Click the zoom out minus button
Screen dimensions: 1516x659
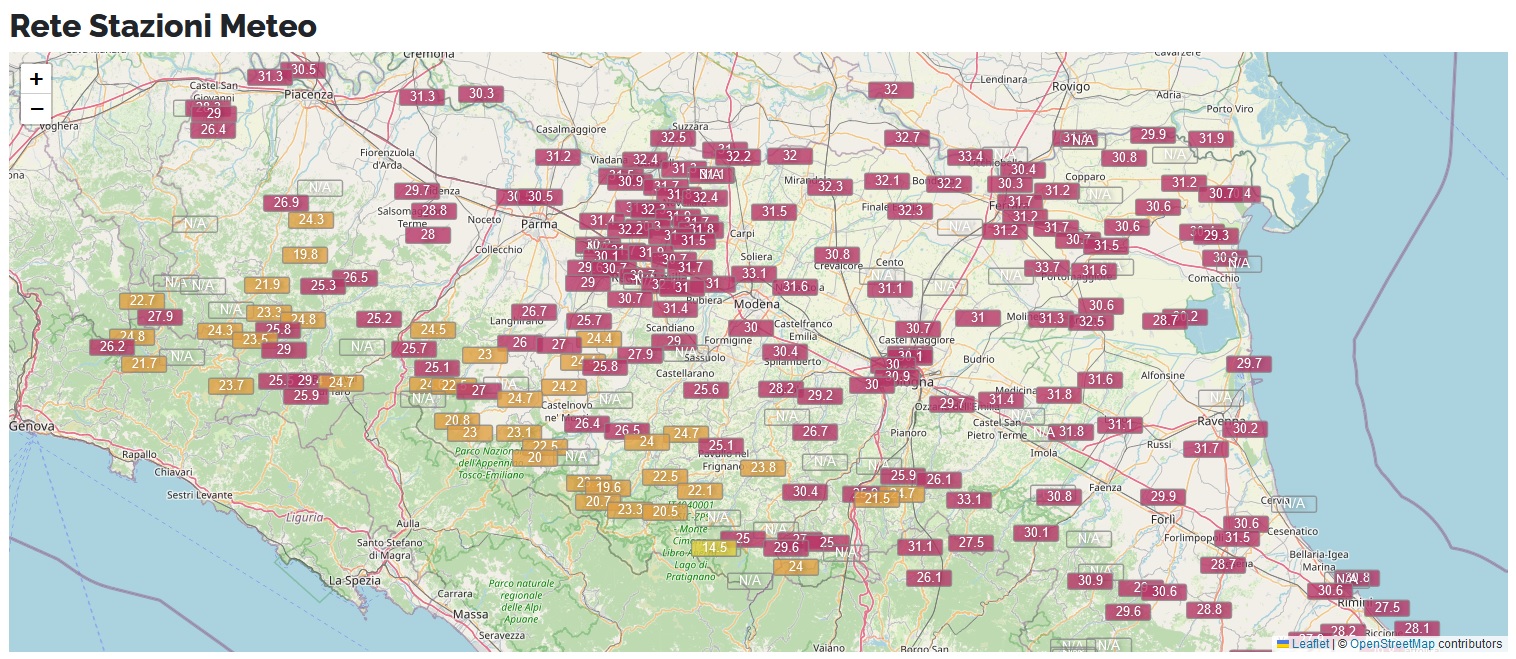[36, 108]
